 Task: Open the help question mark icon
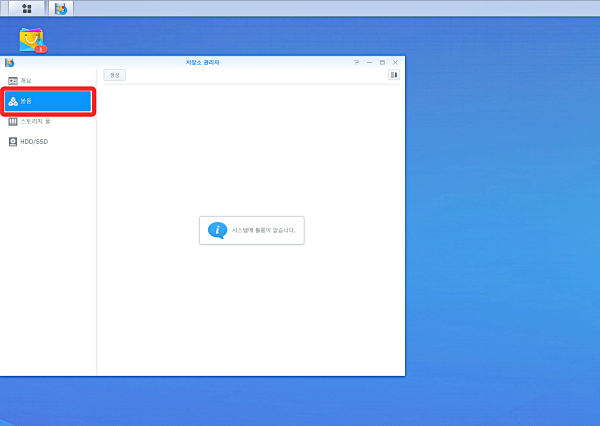(x=356, y=62)
